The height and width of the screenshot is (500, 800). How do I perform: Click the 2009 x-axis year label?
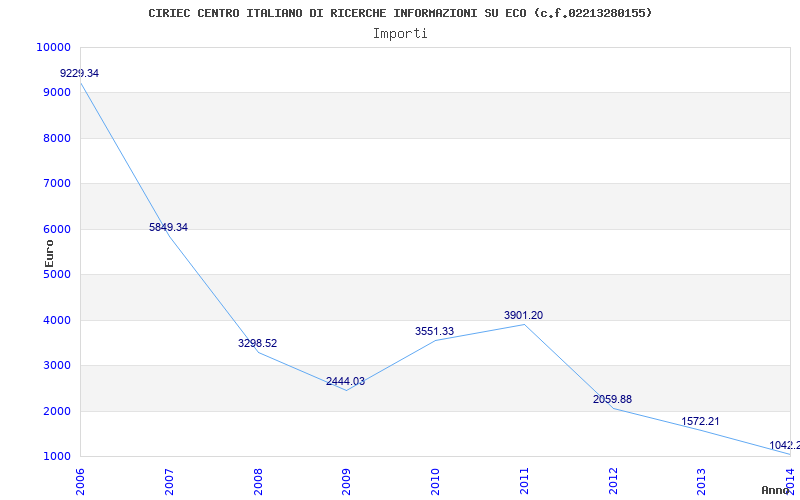coord(346,482)
